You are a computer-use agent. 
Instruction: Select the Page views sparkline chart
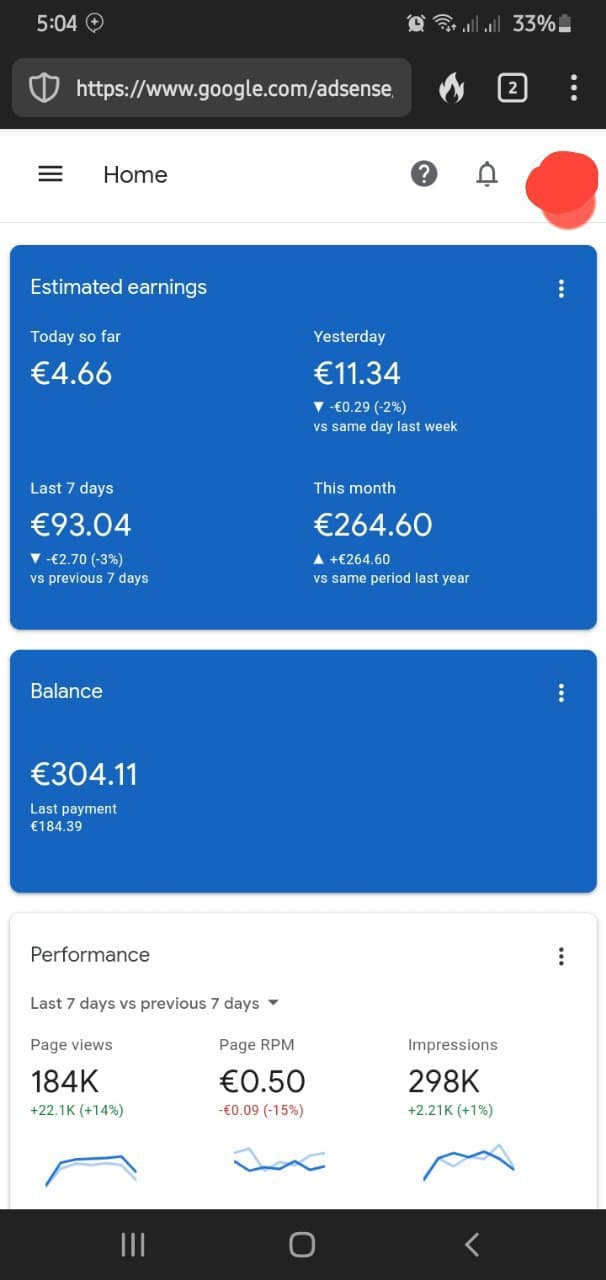point(91,1169)
